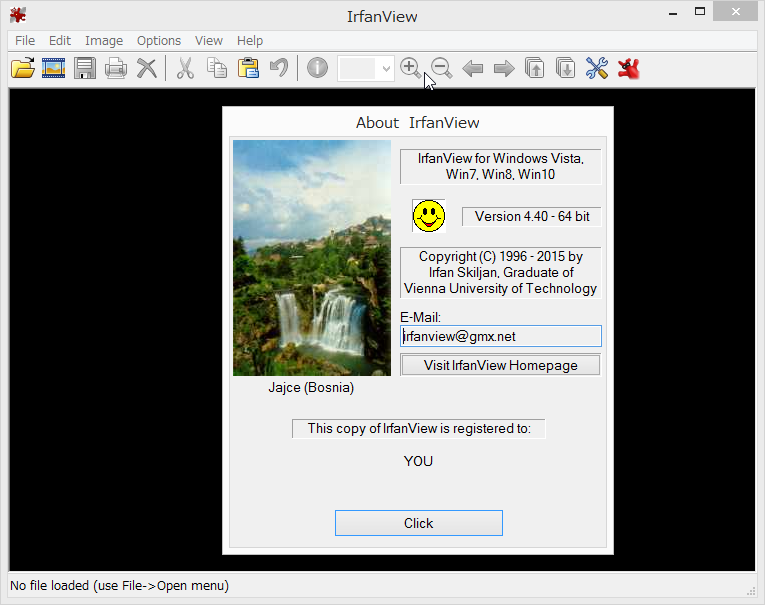Click the Open file folder icon
This screenshot has width=765, height=605.
pyautogui.click(x=23, y=68)
